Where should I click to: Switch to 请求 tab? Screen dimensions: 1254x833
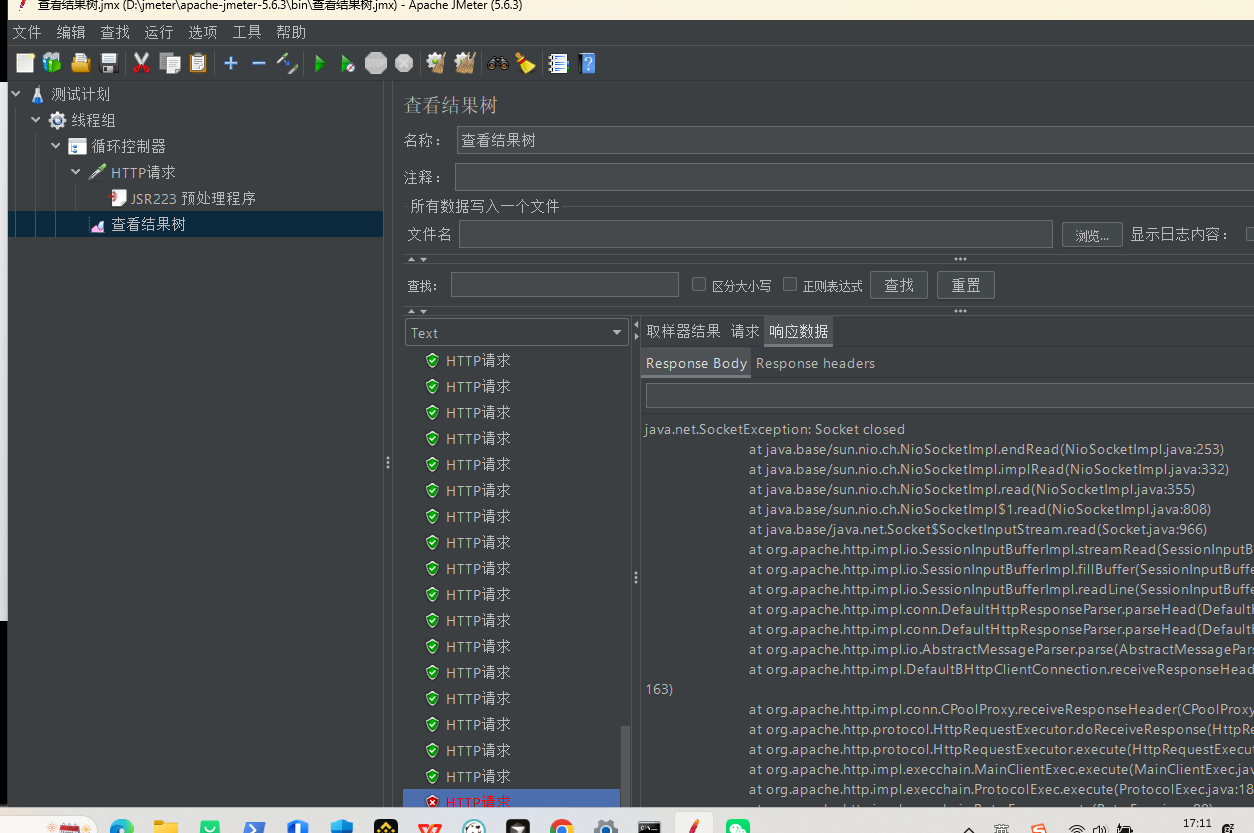tap(745, 331)
